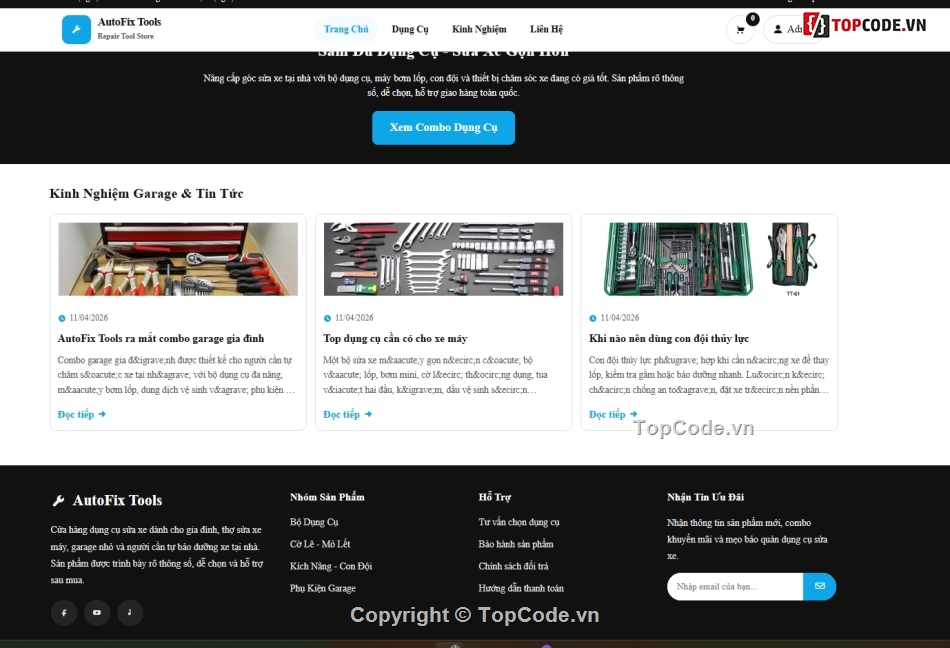
Task: Open the YouTube icon in the footer
Action: pyautogui.click(x=97, y=612)
